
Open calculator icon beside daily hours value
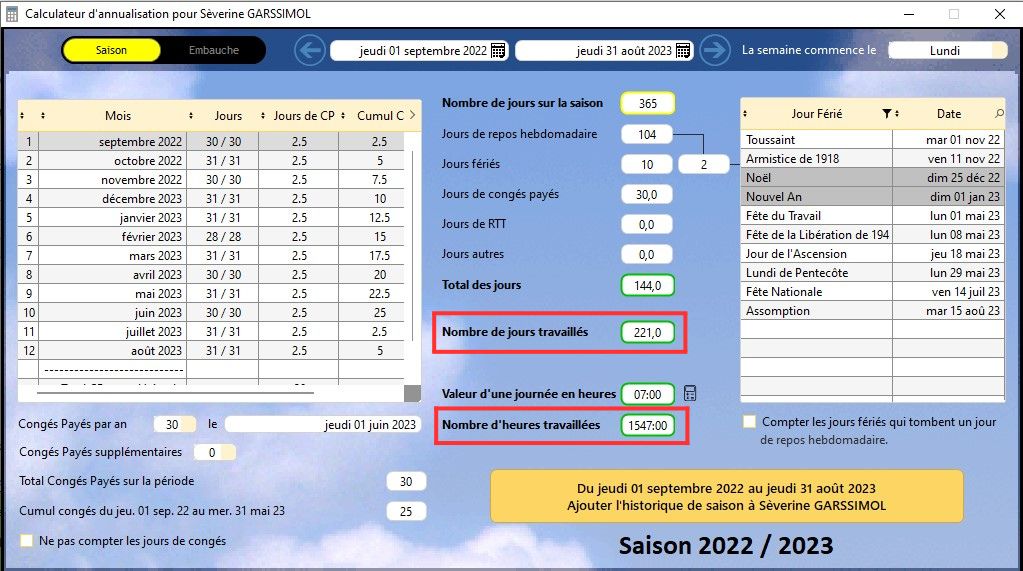pyautogui.click(x=690, y=393)
